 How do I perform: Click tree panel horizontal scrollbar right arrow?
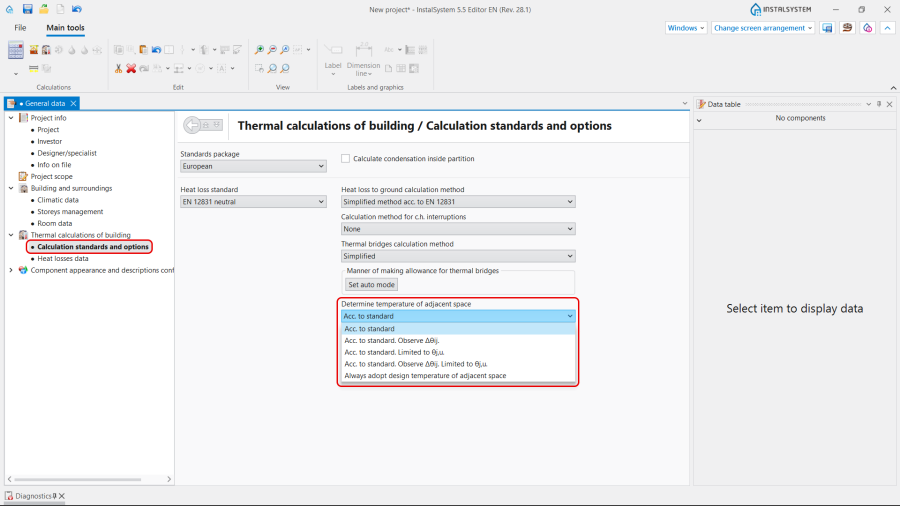pos(169,479)
